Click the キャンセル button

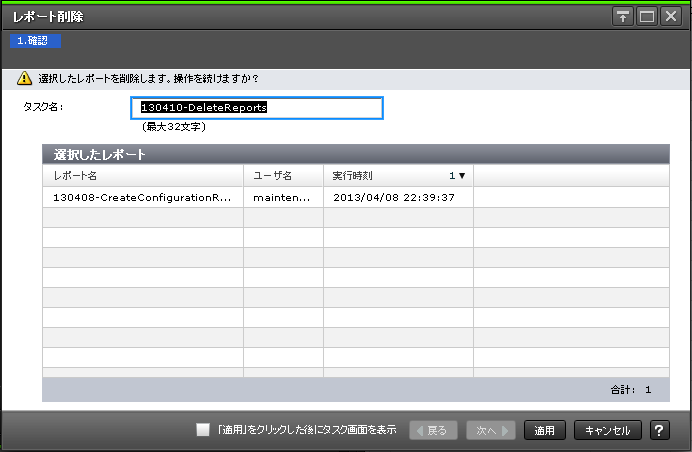coord(608,430)
